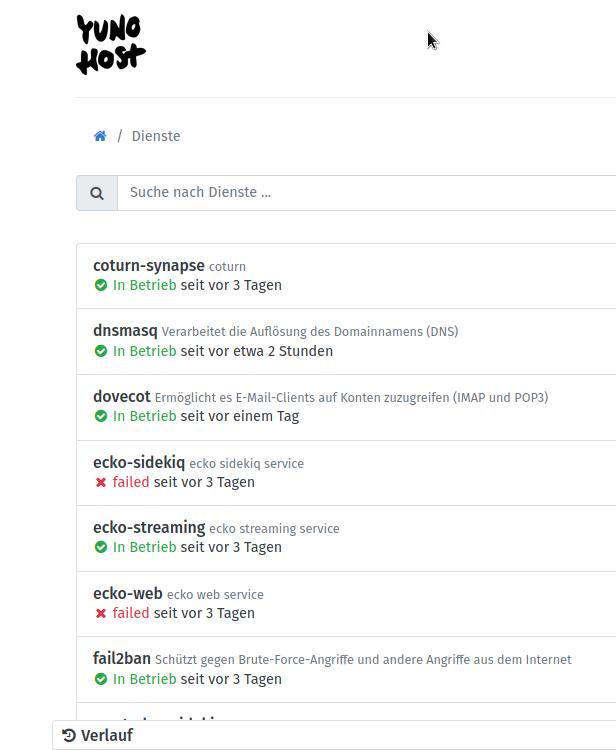This screenshot has width=616, height=750.
Task: View the ecko-streaming service
Action: (149, 528)
